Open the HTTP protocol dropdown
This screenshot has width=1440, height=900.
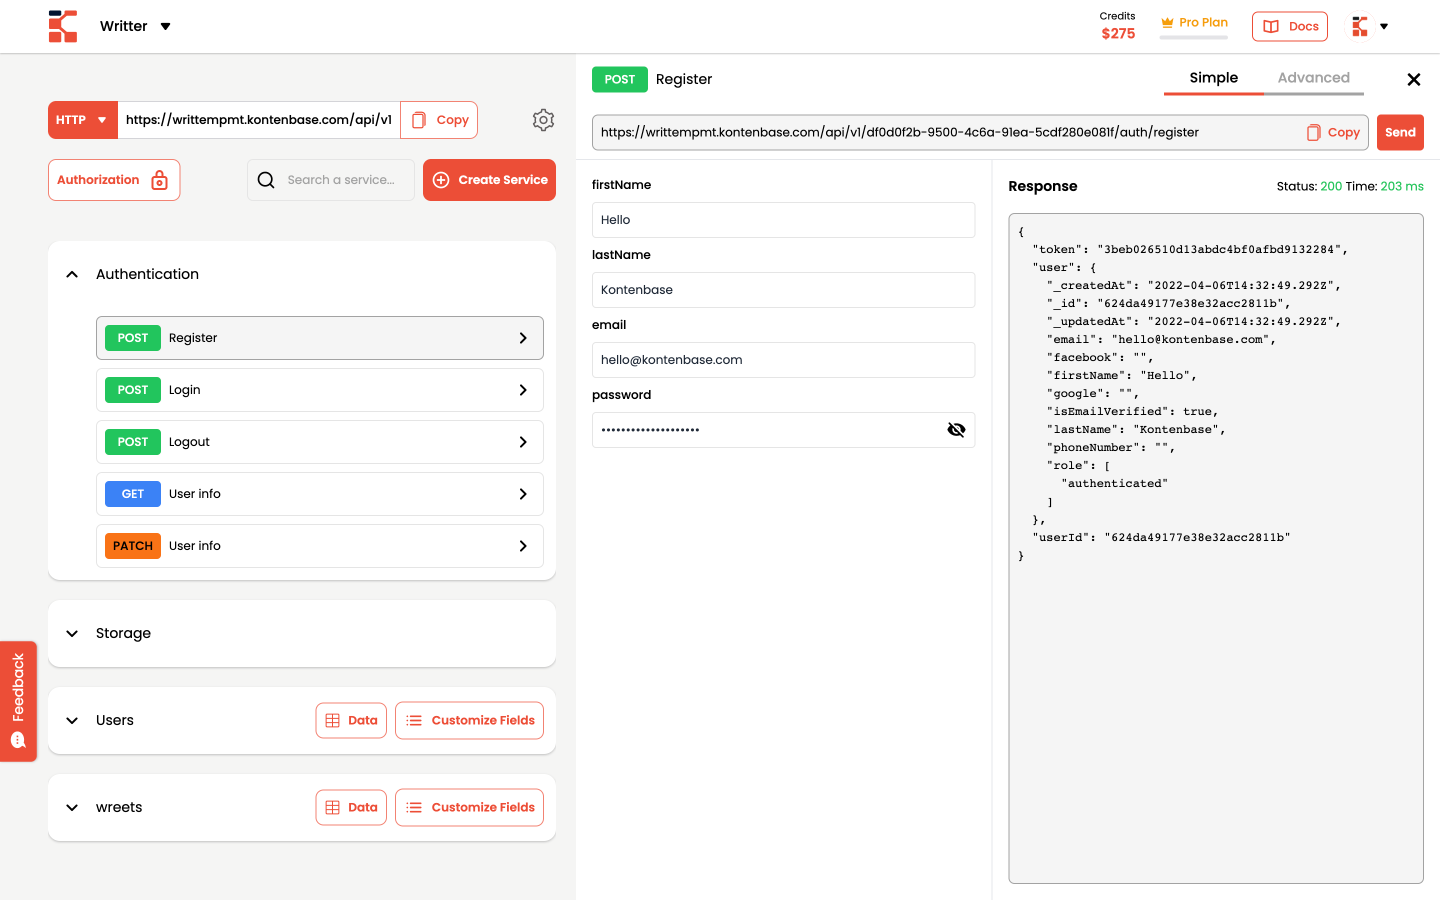[x=83, y=120]
